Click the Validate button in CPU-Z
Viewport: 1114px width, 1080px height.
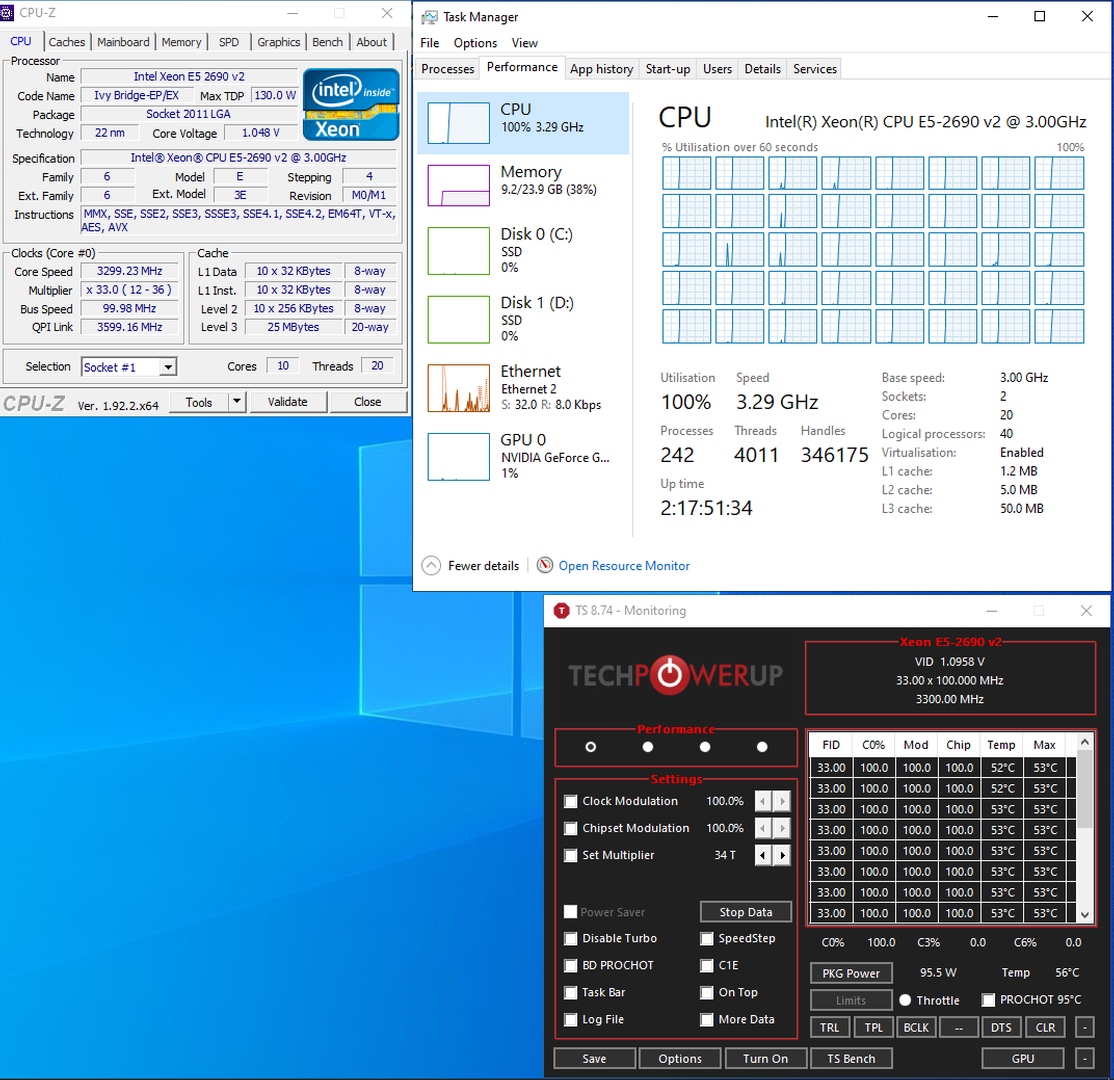click(288, 402)
